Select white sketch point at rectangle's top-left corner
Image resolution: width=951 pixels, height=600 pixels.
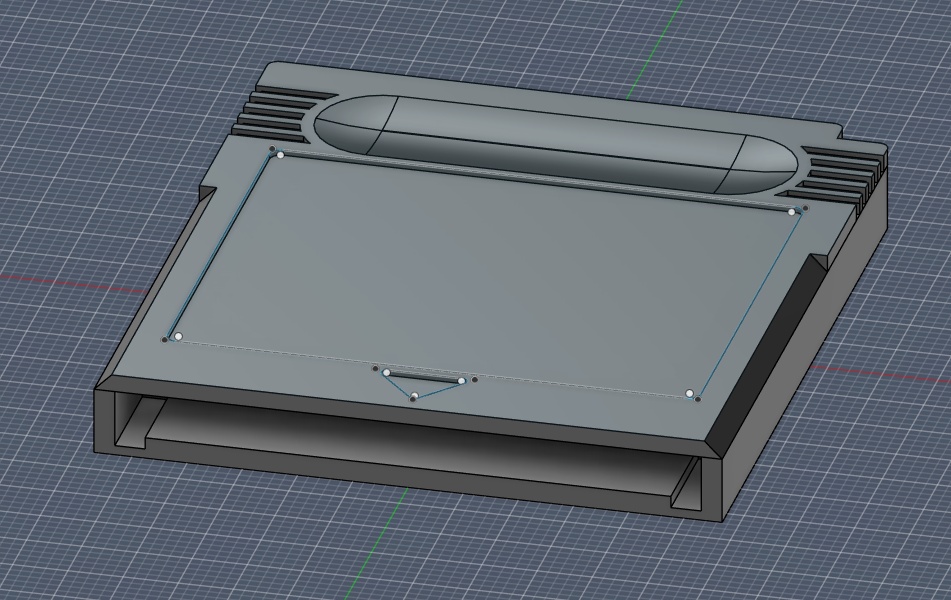point(280,155)
